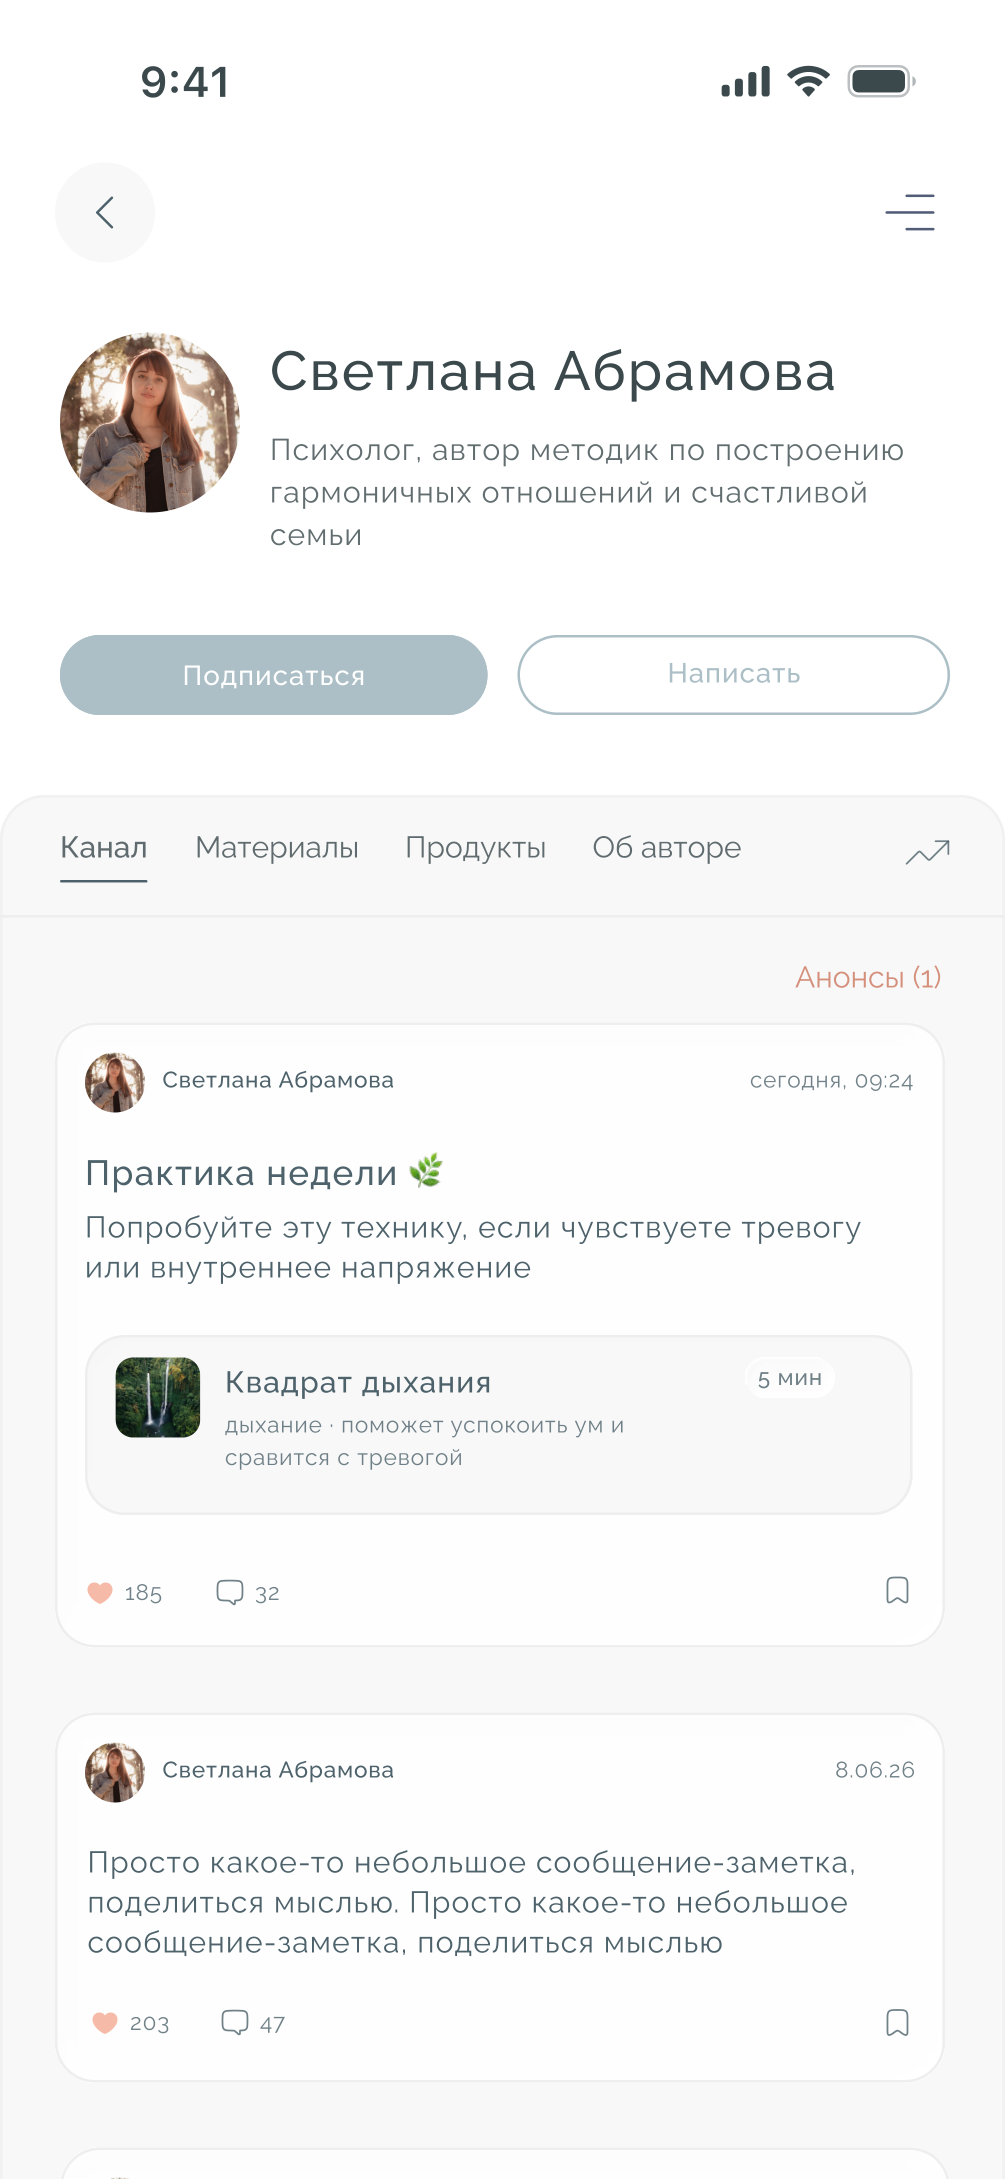Tap author avatar in Практика недели post
1005x2179 pixels.
pyautogui.click(x=115, y=1082)
